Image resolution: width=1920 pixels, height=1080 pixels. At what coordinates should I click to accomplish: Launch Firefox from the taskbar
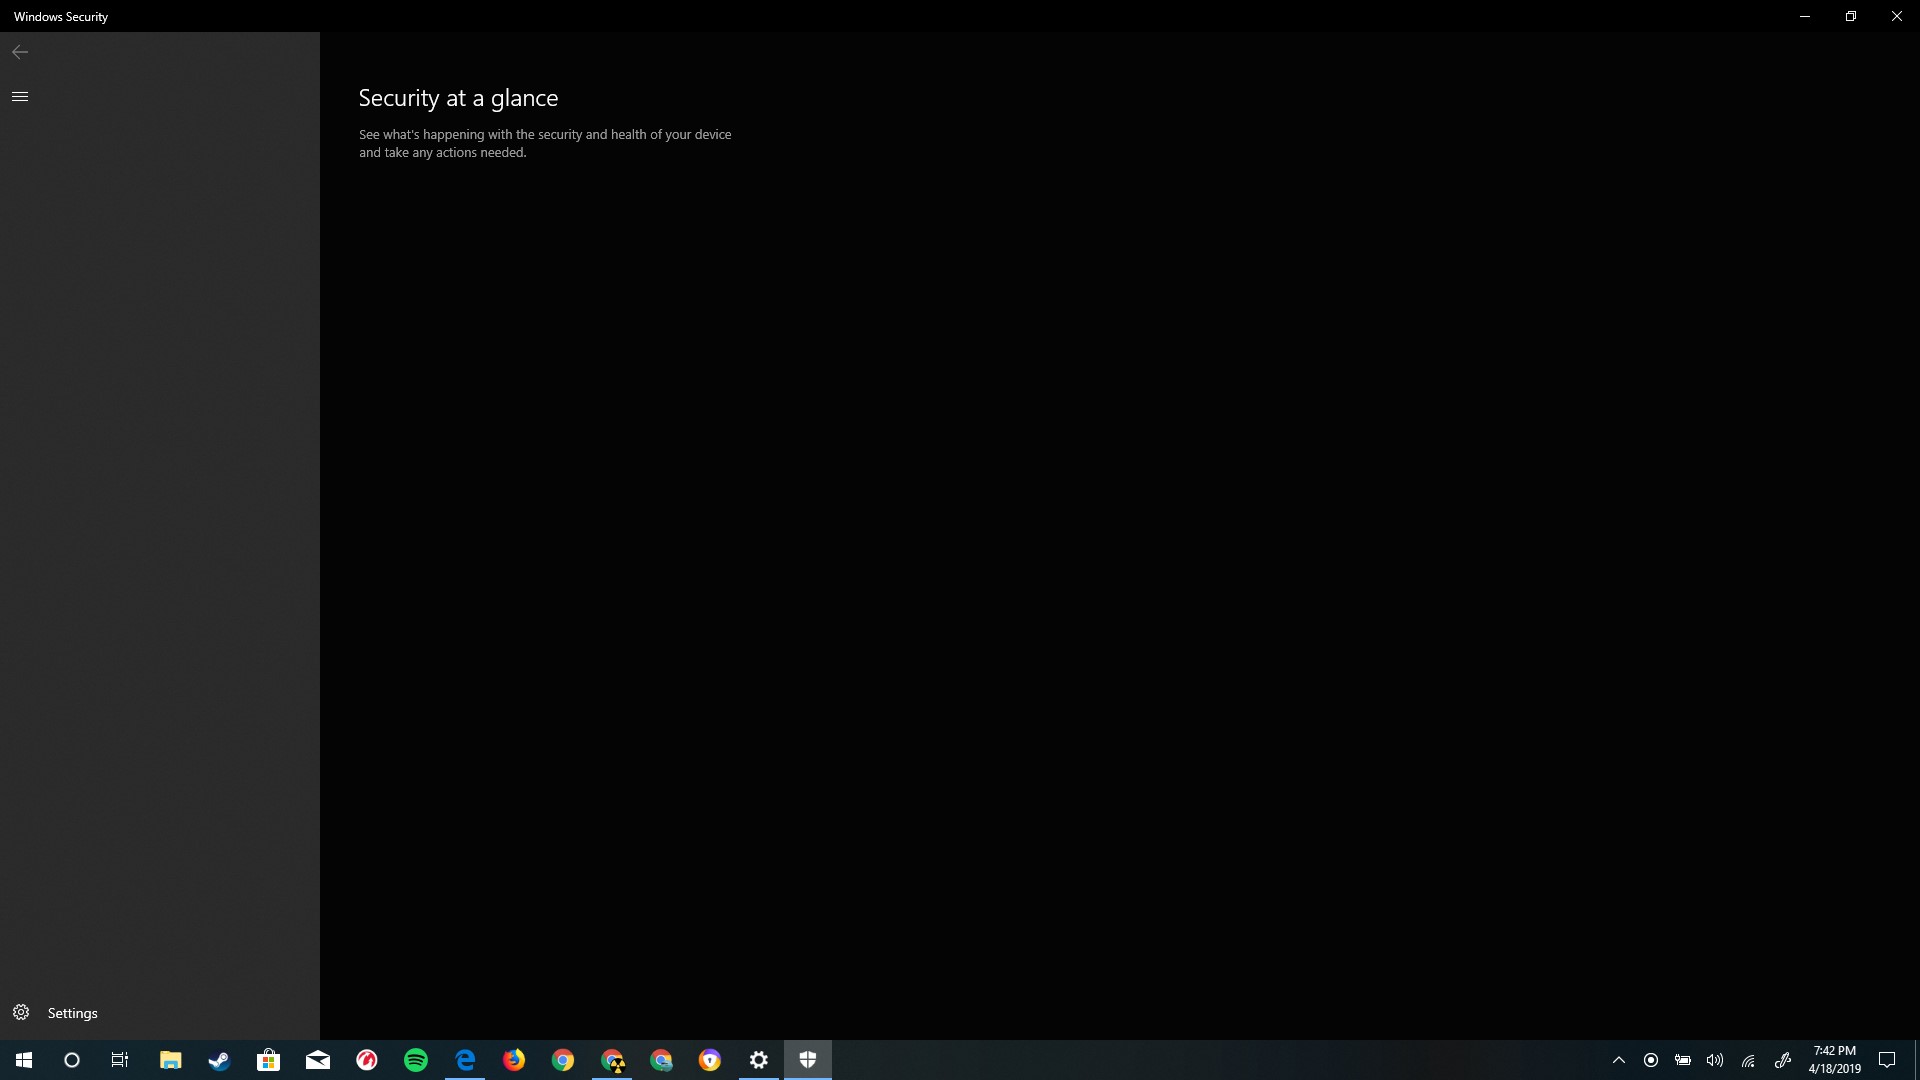(514, 1060)
